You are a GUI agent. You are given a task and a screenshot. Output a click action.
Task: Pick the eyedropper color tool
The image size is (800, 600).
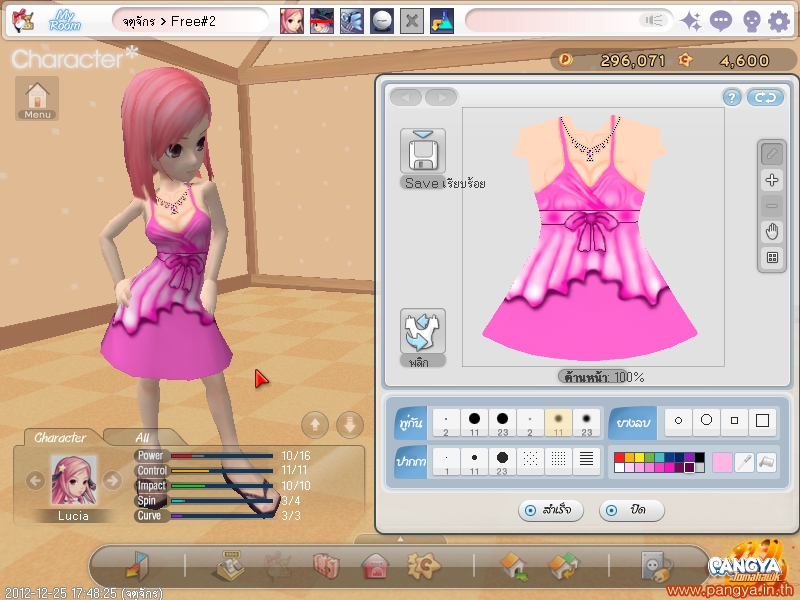pos(744,462)
